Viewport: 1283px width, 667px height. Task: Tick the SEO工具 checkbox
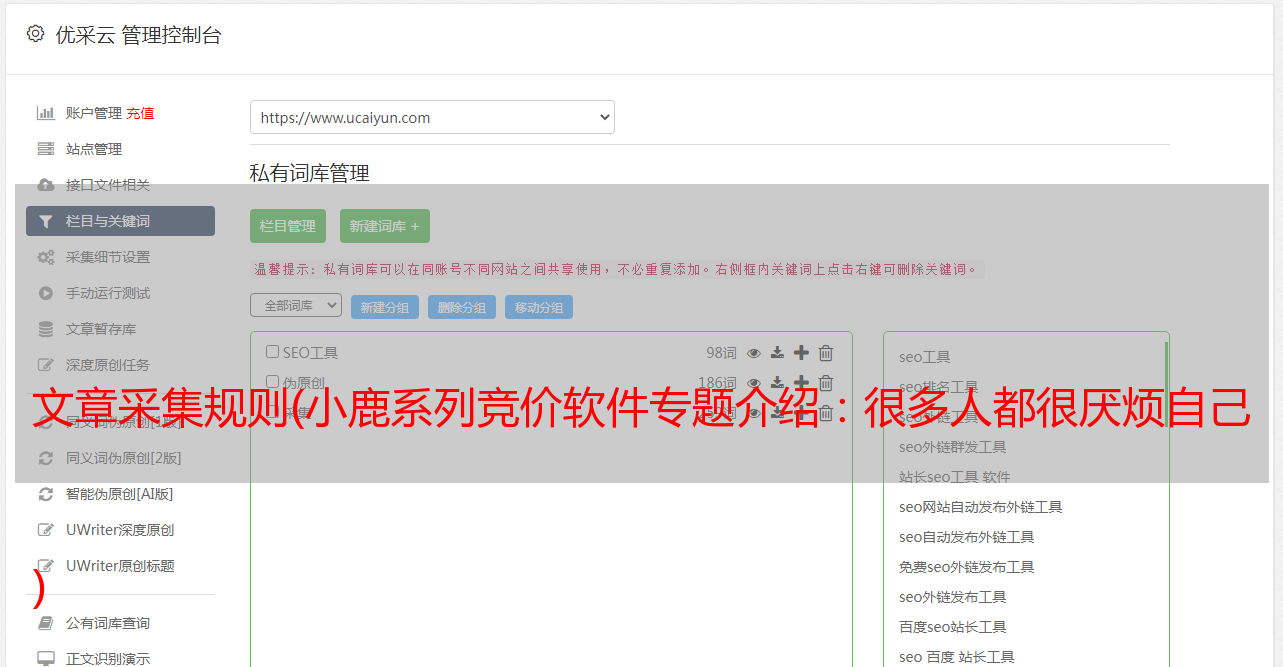[272, 352]
